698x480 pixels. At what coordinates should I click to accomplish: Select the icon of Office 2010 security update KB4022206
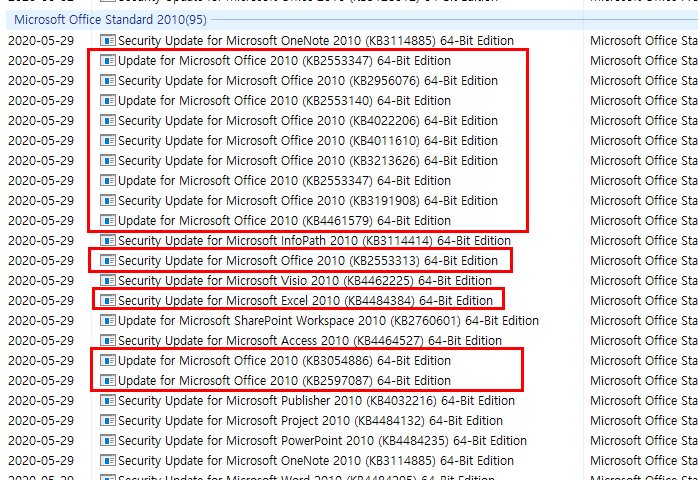pos(108,121)
